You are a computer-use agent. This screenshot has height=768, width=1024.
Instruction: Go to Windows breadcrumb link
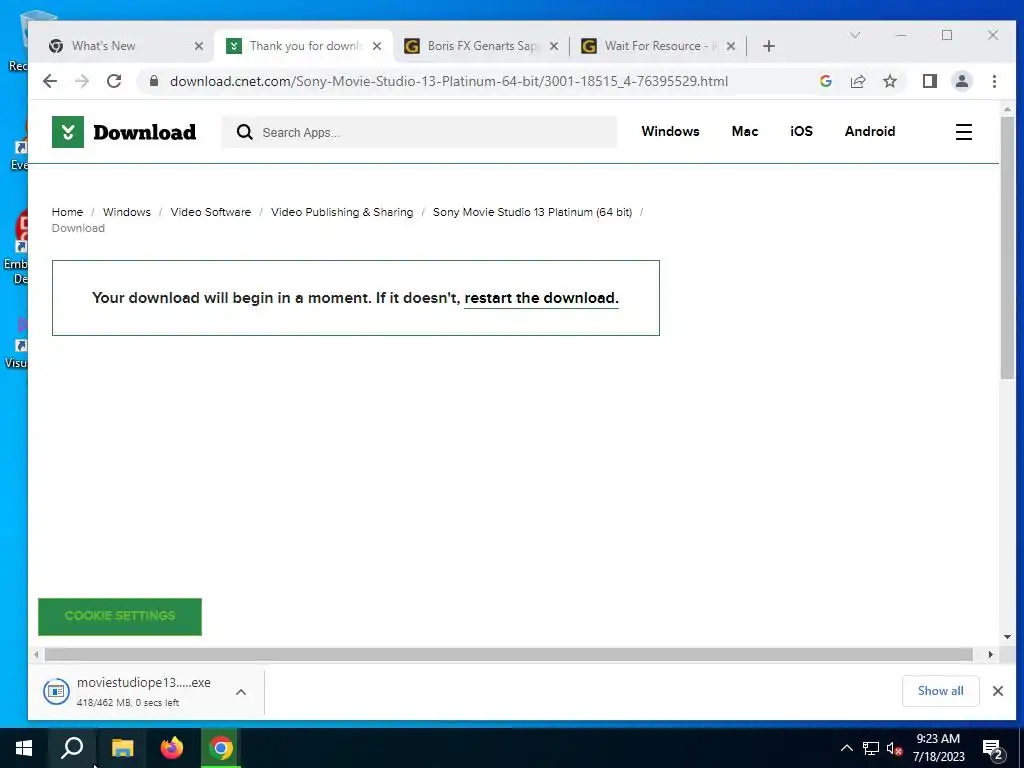pos(127,212)
